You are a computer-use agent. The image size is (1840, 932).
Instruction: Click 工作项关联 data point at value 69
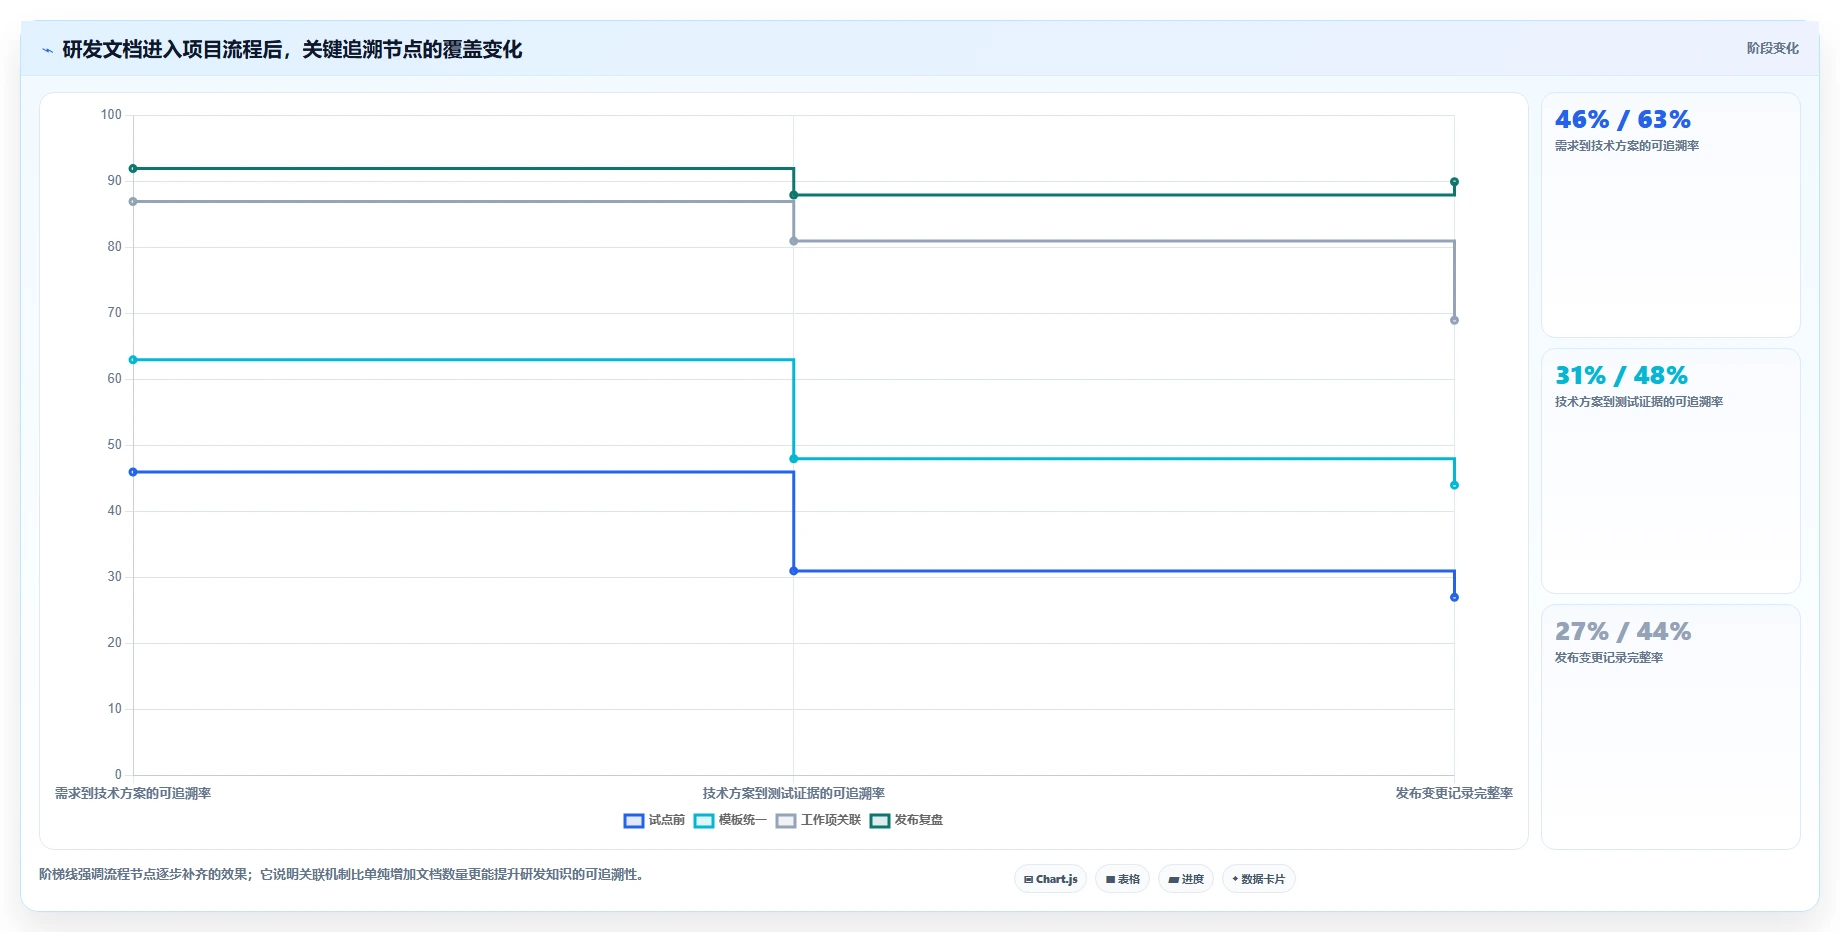pos(1454,320)
